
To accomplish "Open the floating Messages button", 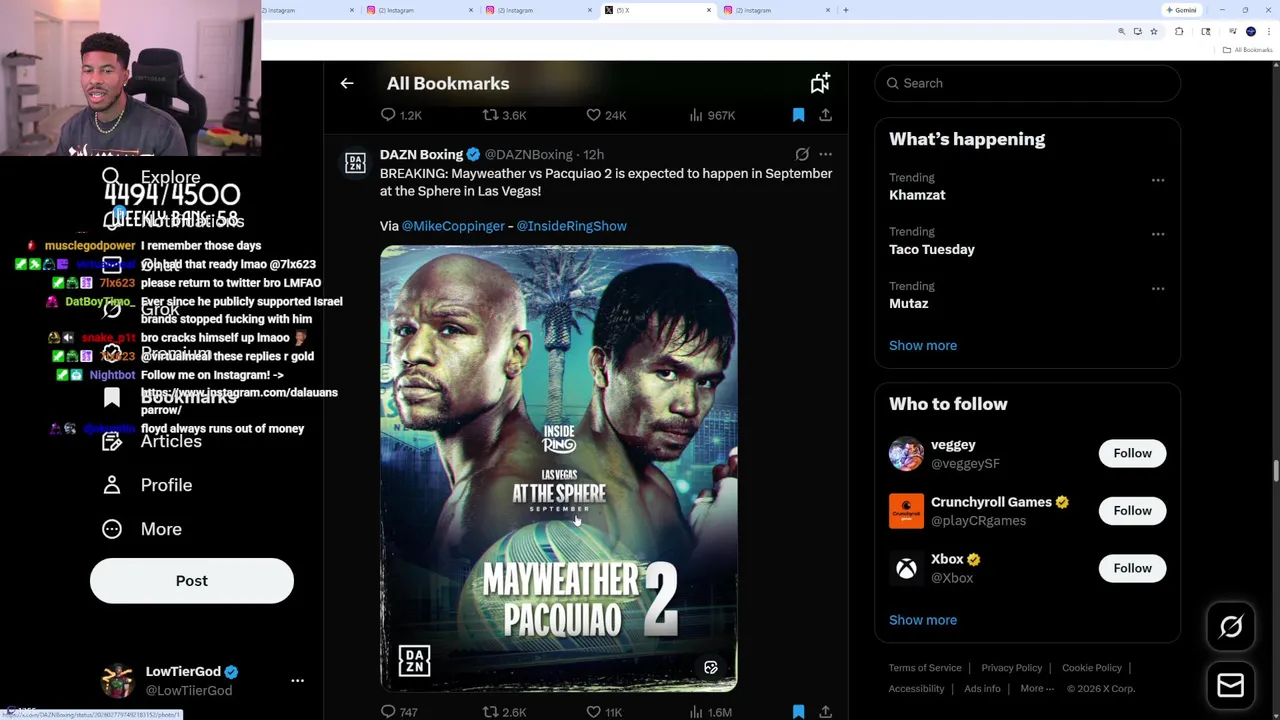I will 1231,685.
